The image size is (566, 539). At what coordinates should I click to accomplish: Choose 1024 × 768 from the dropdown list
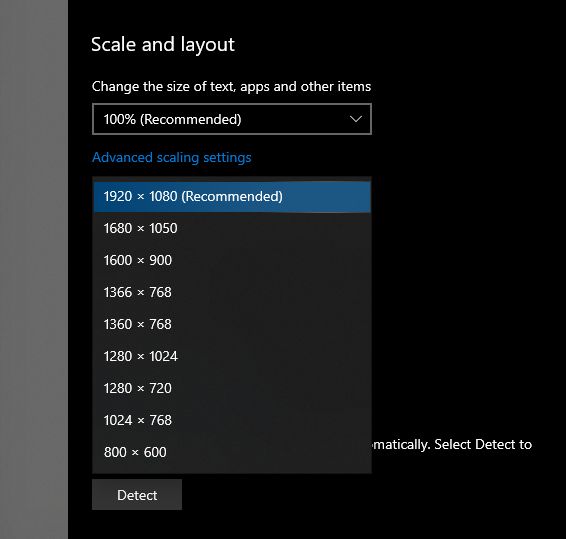pyautogui.click(x=232, y=420)
